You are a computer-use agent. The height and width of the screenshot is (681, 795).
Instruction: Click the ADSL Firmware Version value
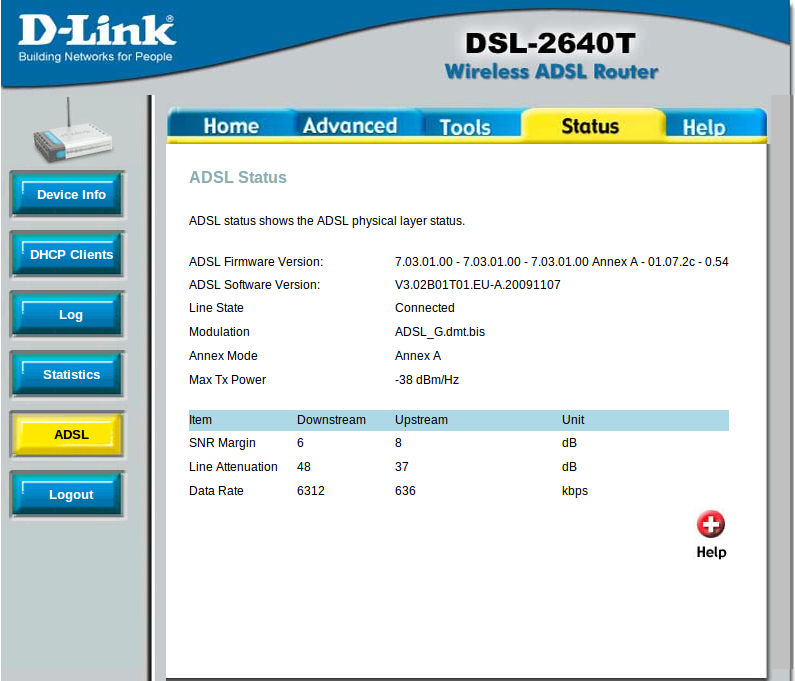561,262
